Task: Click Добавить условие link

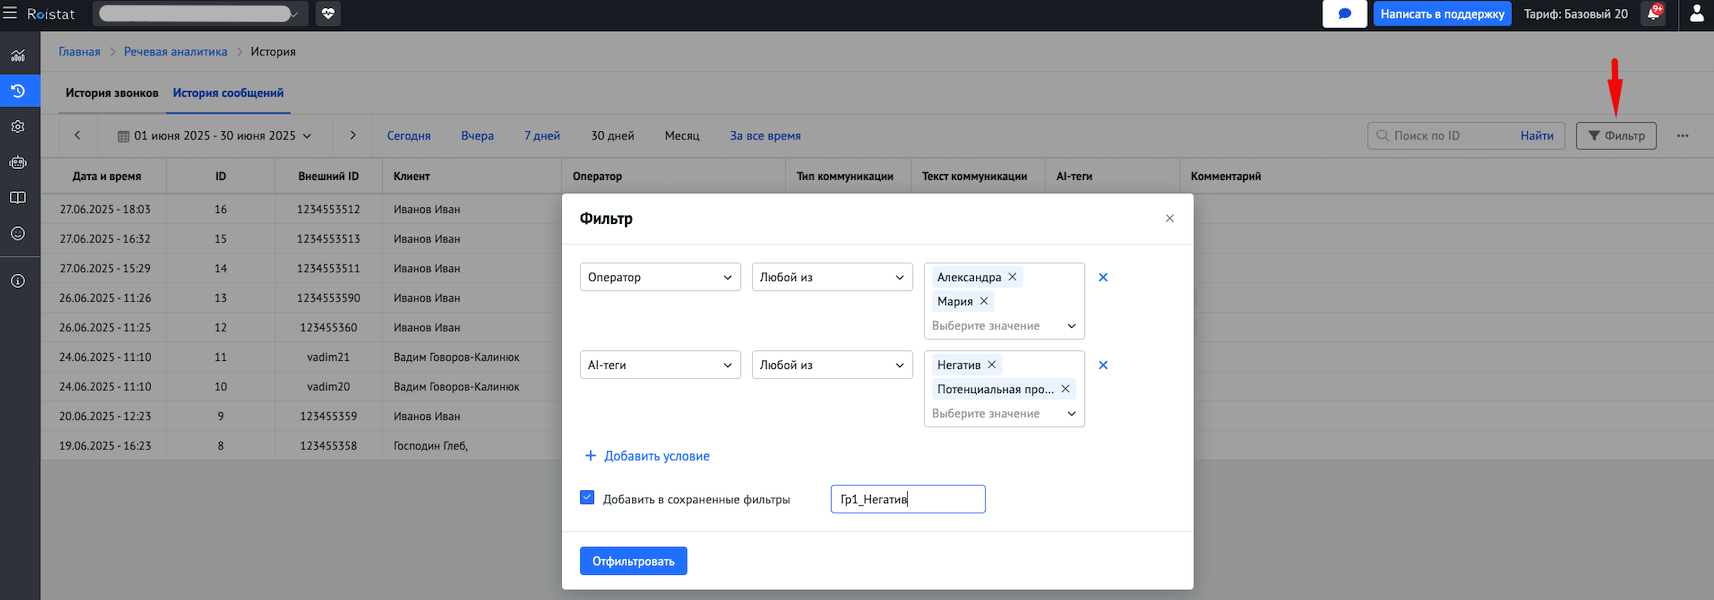Action: click(647, 456)
